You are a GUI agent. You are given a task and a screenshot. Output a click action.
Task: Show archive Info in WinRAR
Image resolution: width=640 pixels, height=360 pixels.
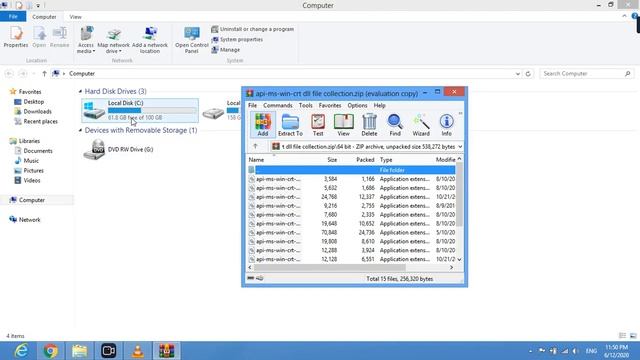click(446, 124)
